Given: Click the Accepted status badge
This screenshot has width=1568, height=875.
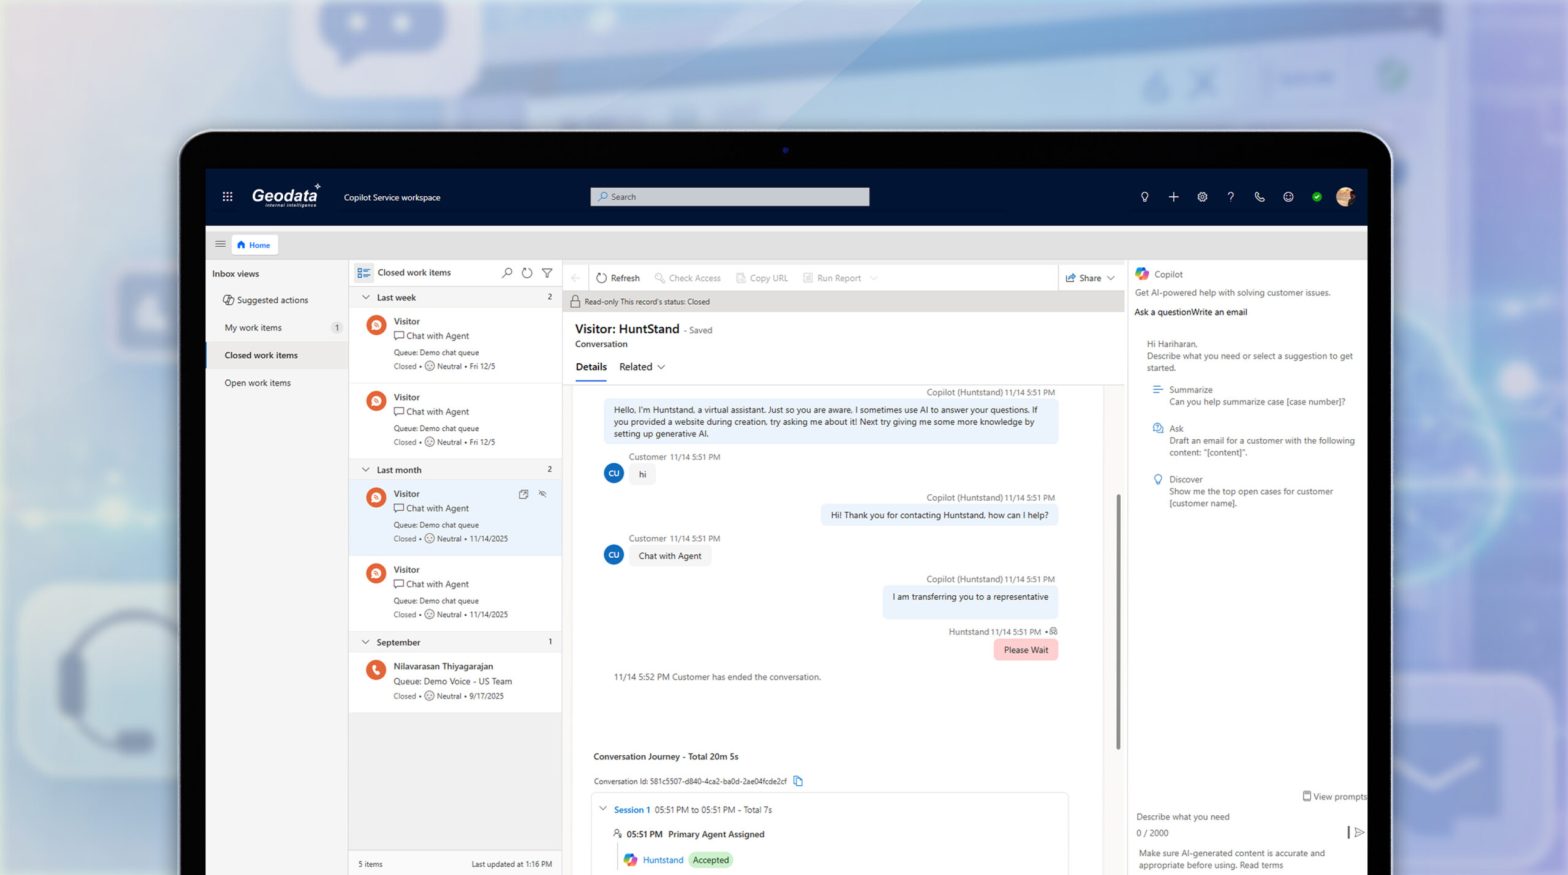Looking at the screenshot, I should click(711, 860).
